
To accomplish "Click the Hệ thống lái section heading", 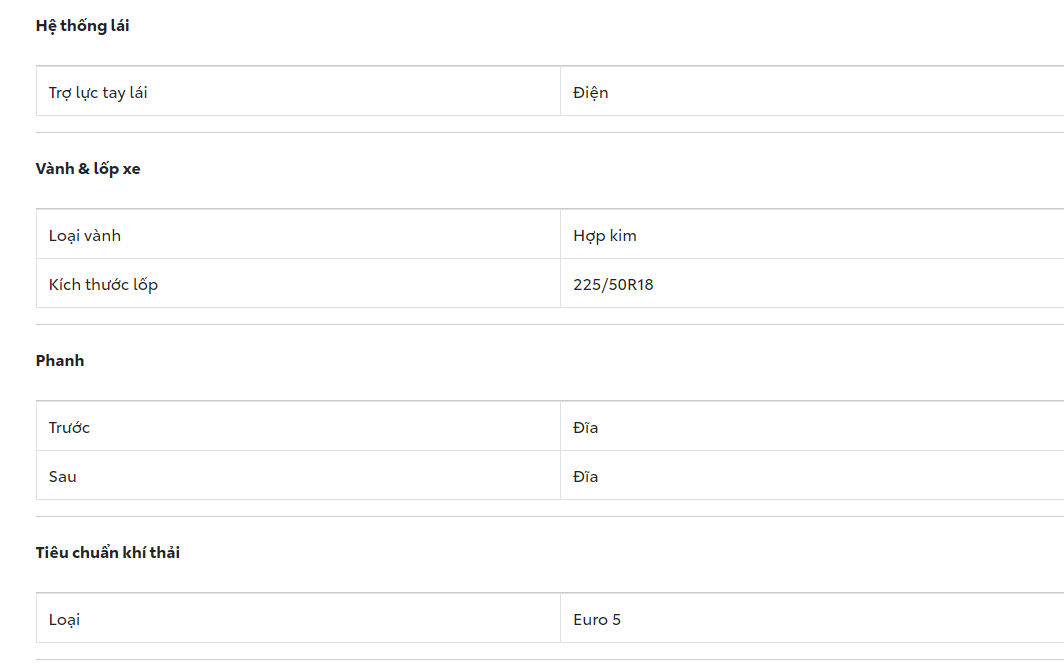I will click(83, 26).
